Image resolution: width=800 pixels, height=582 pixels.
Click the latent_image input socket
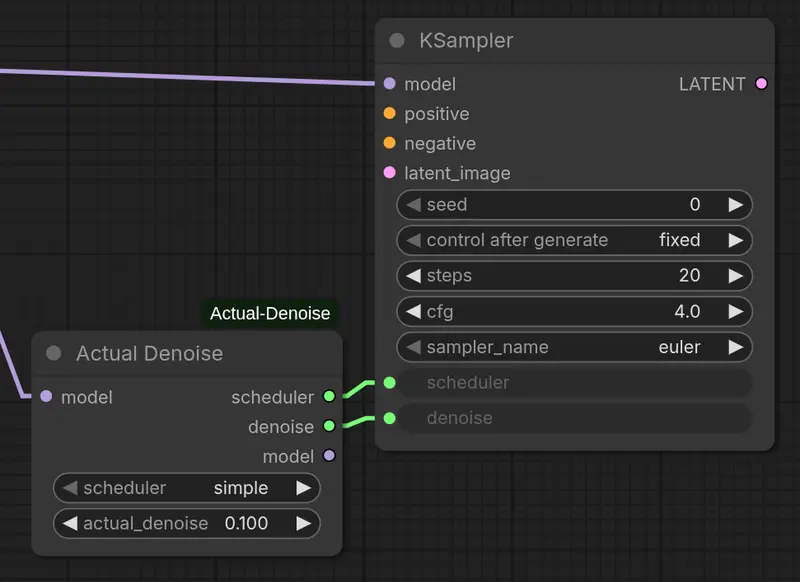coord(389,173)
